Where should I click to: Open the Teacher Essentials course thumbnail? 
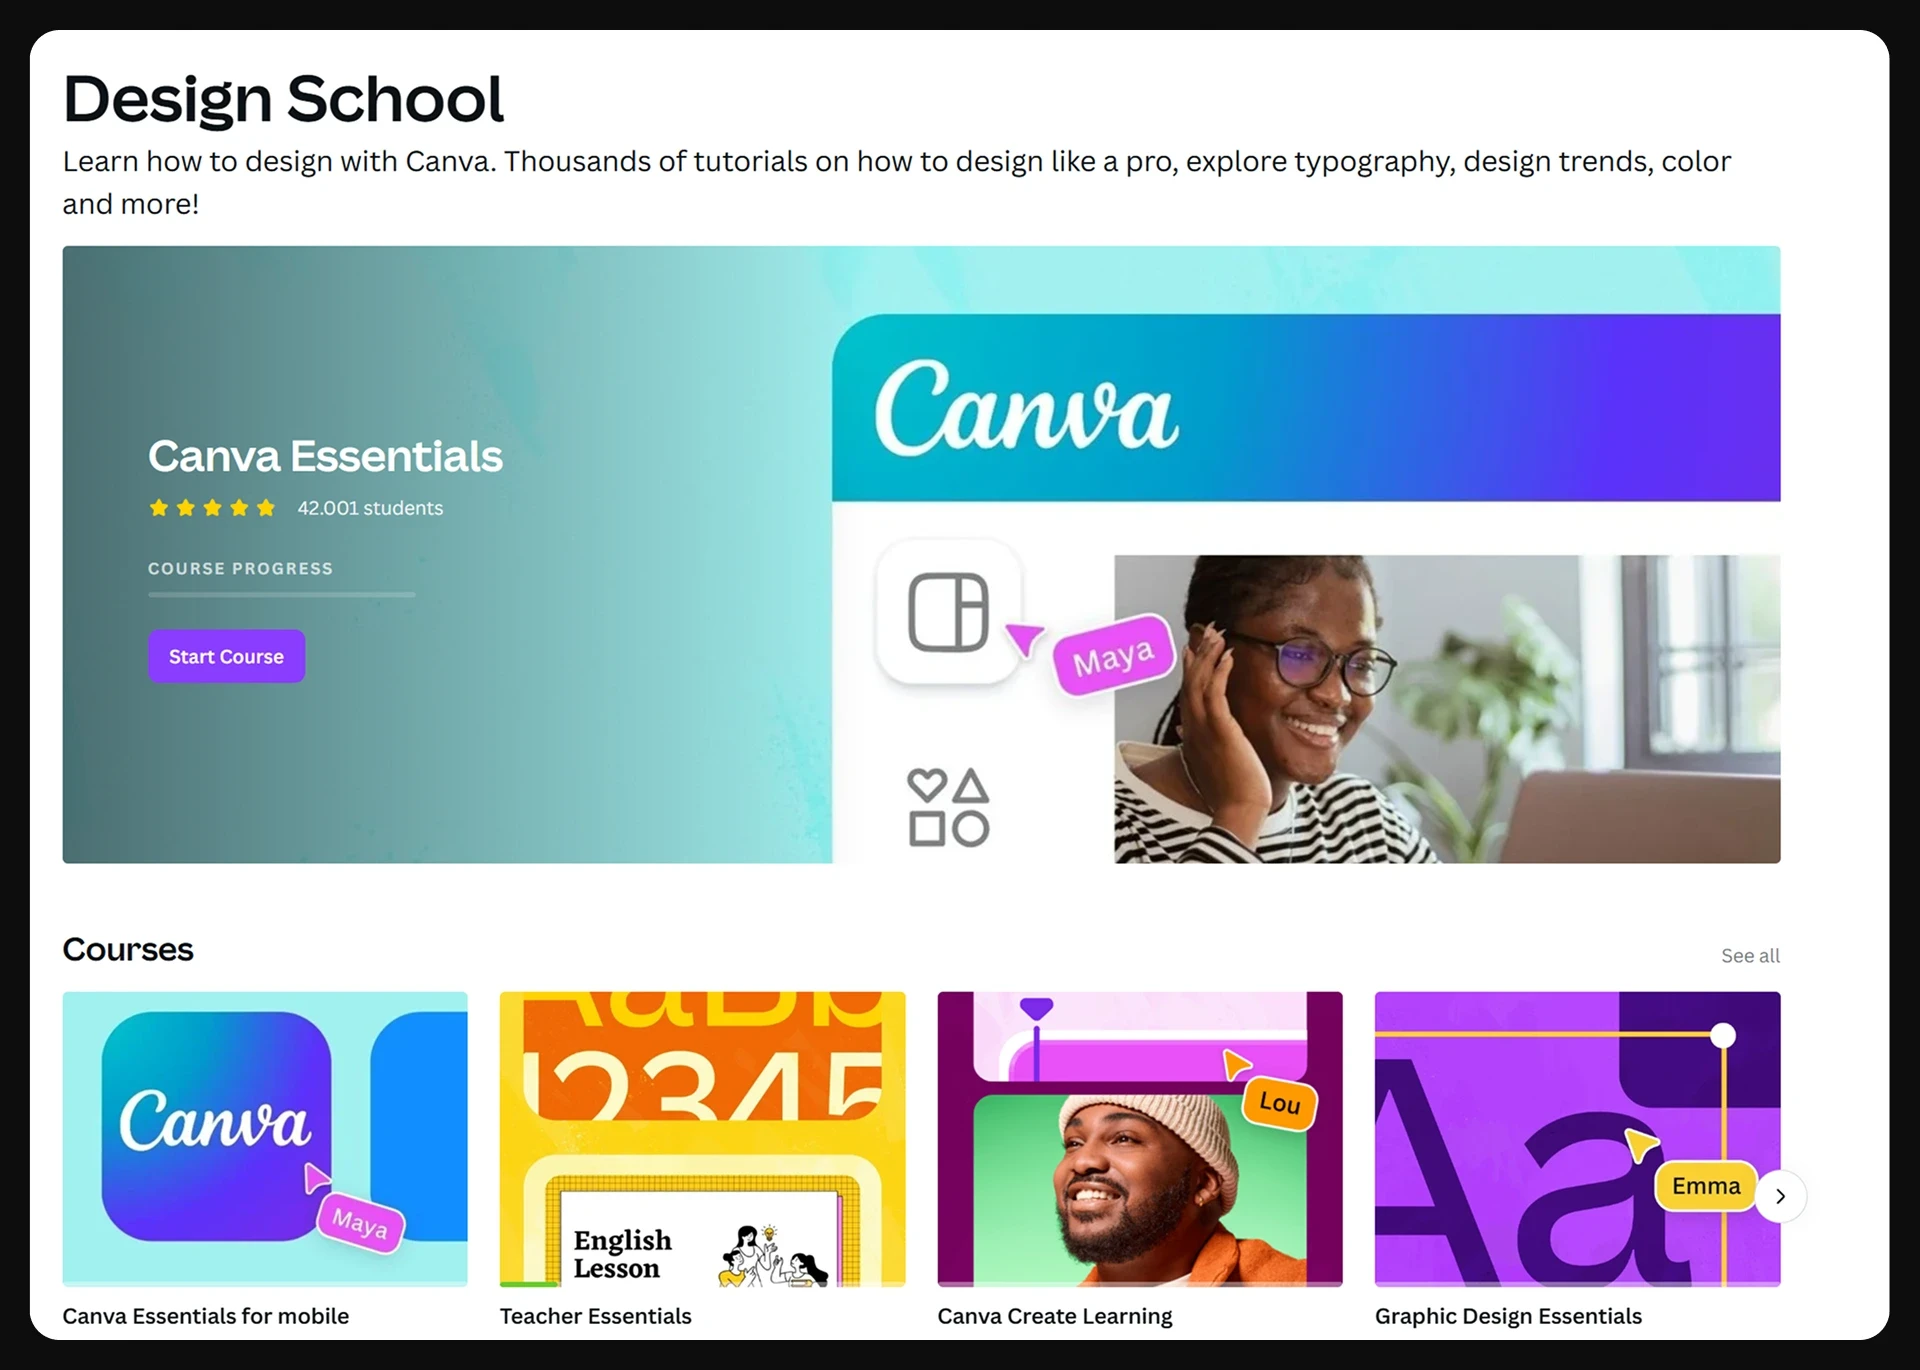click(x=702, y=1138)
